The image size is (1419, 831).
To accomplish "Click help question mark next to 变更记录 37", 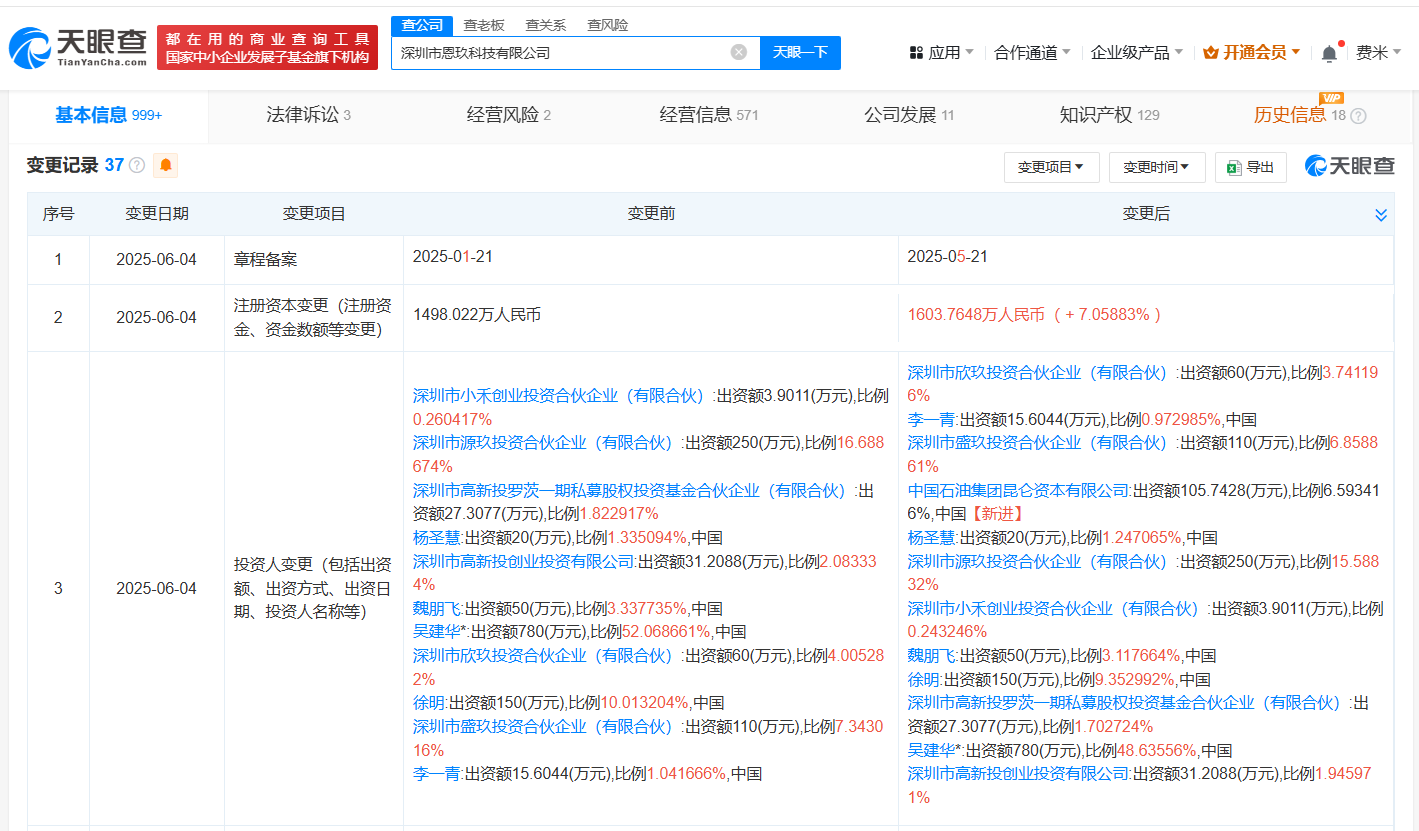I will click(x=137, y=165).
